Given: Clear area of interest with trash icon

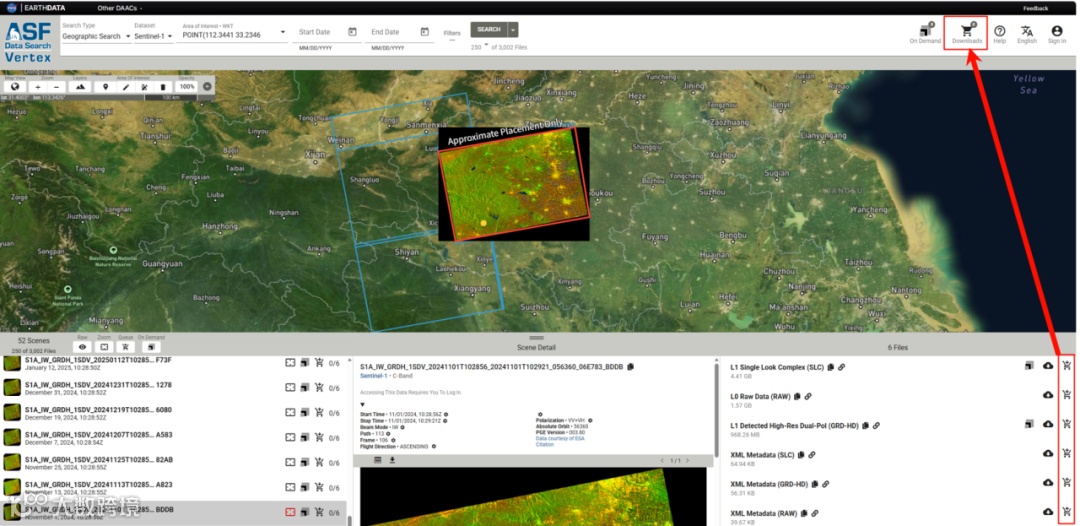Looking at the screenshot, I should click(x=162, y=87).
